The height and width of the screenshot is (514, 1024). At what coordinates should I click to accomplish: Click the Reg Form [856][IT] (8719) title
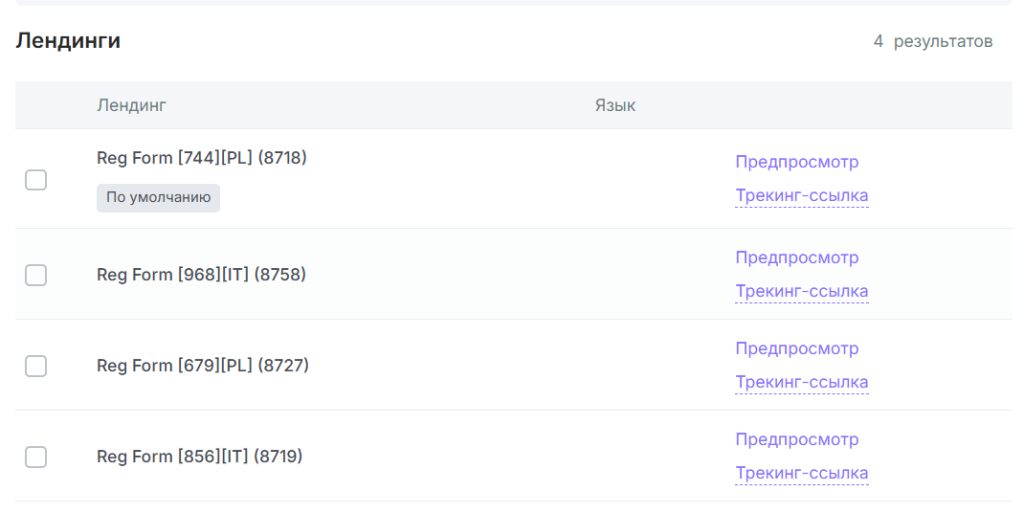pos(199,457)
